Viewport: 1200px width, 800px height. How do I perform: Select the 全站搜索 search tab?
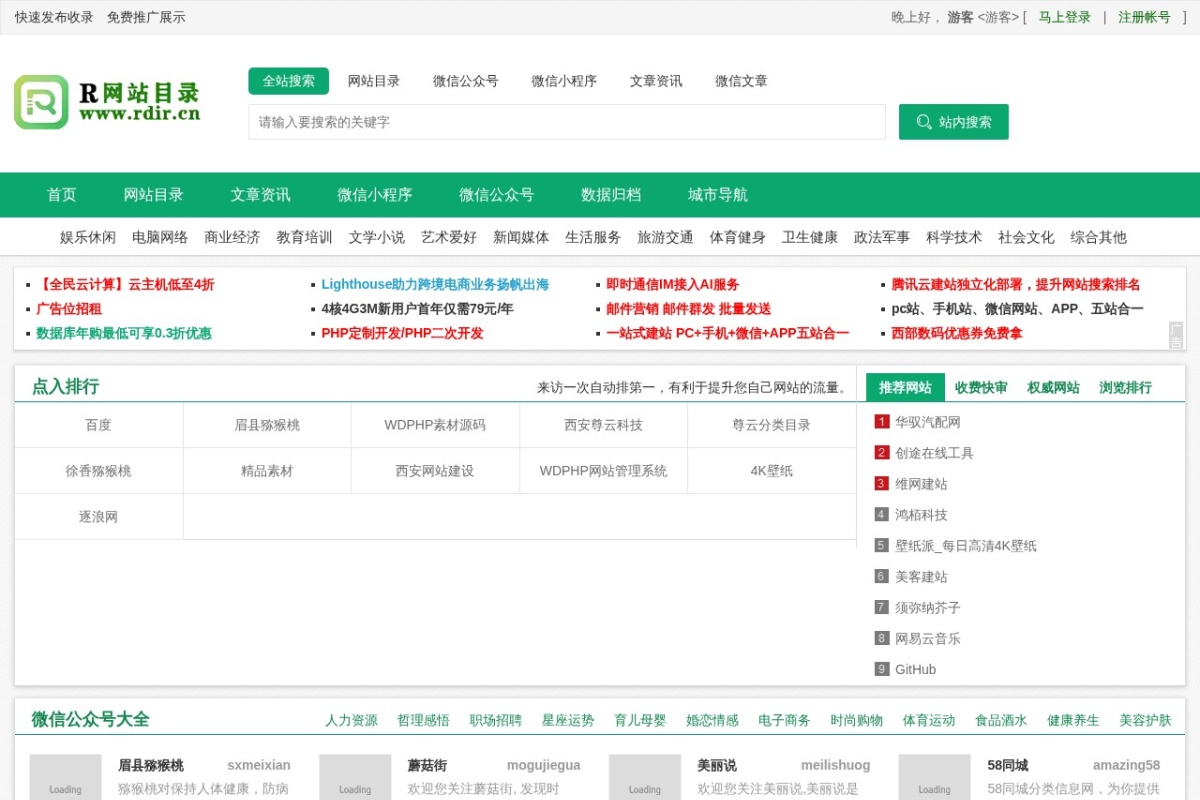click(x=289, y=81)
